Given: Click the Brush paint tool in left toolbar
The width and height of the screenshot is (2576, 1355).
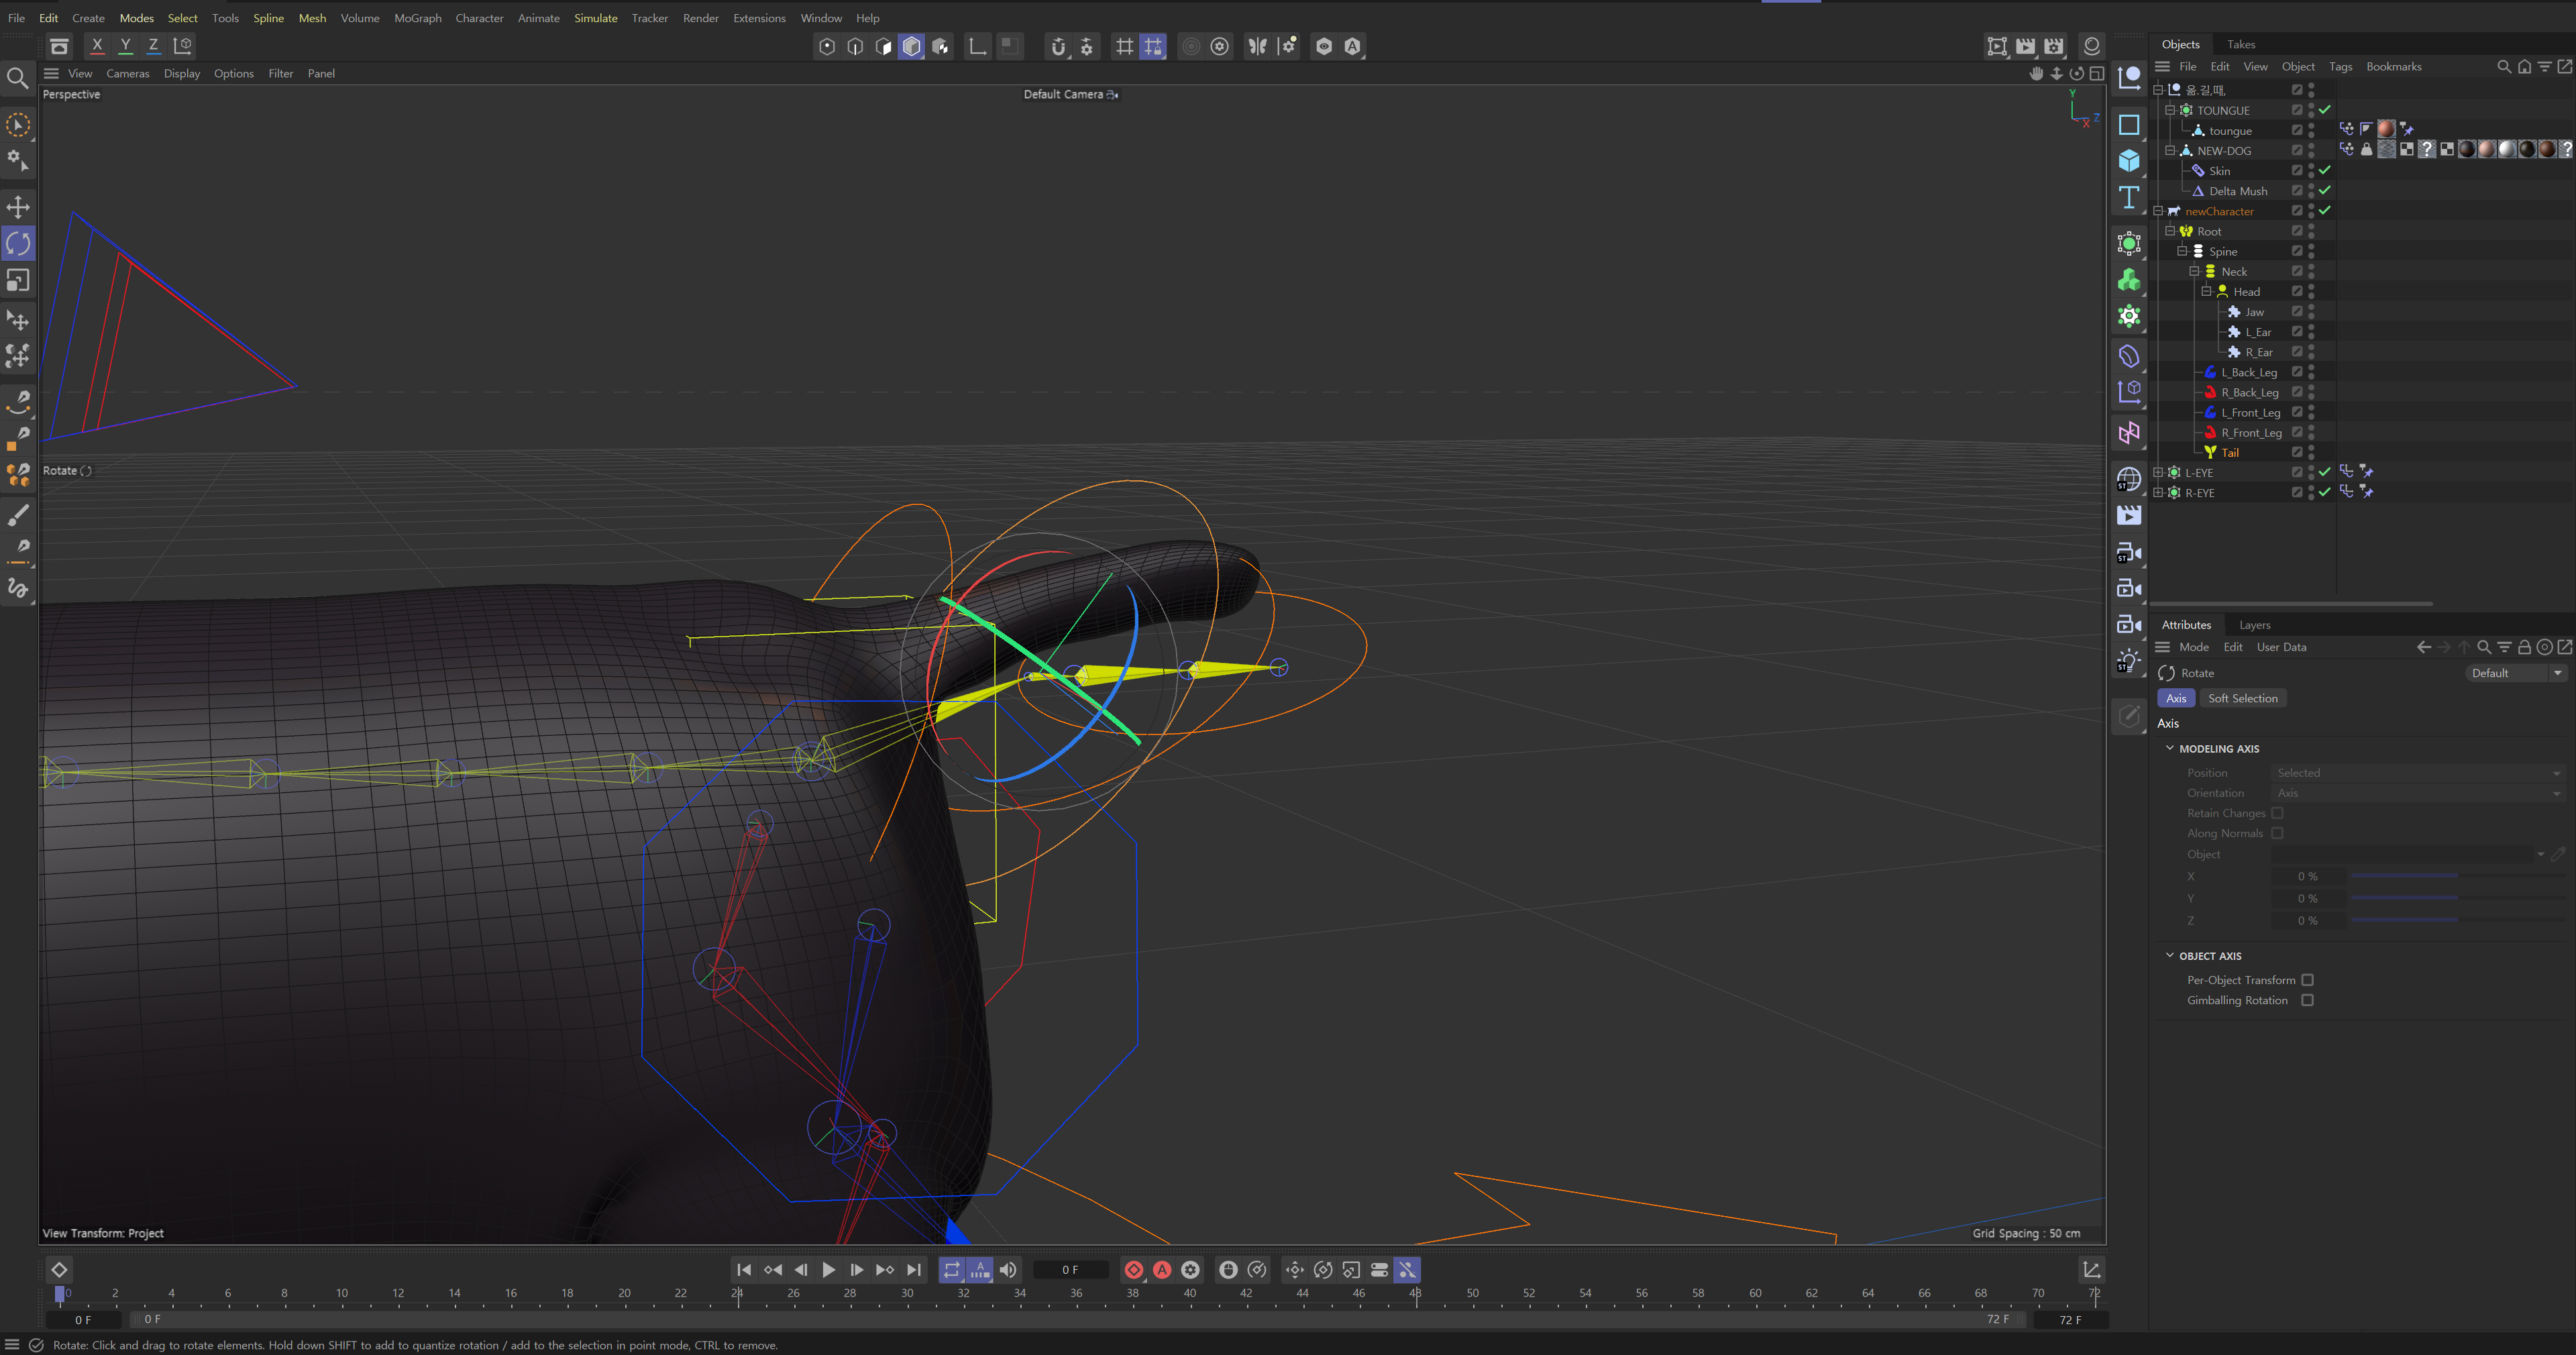Looking at the screenshot, I should pyautogui.click(x=18, y=515).
